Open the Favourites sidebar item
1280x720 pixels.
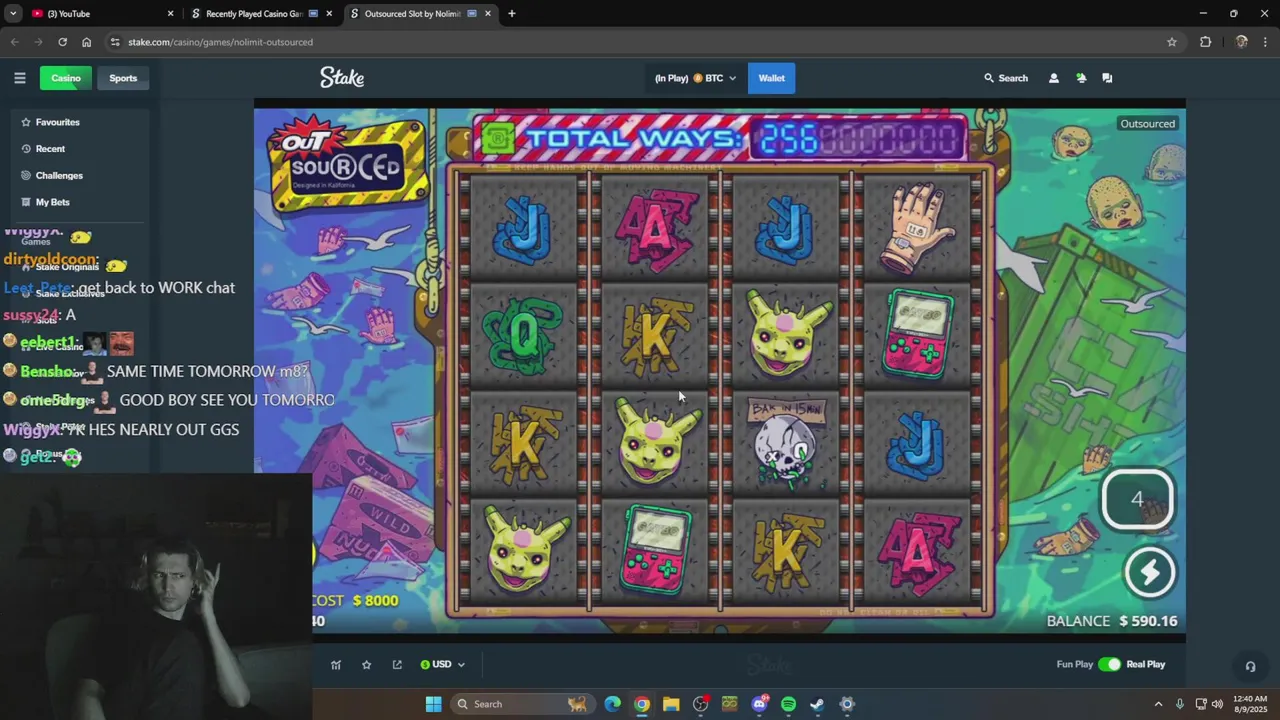[58, 122]
